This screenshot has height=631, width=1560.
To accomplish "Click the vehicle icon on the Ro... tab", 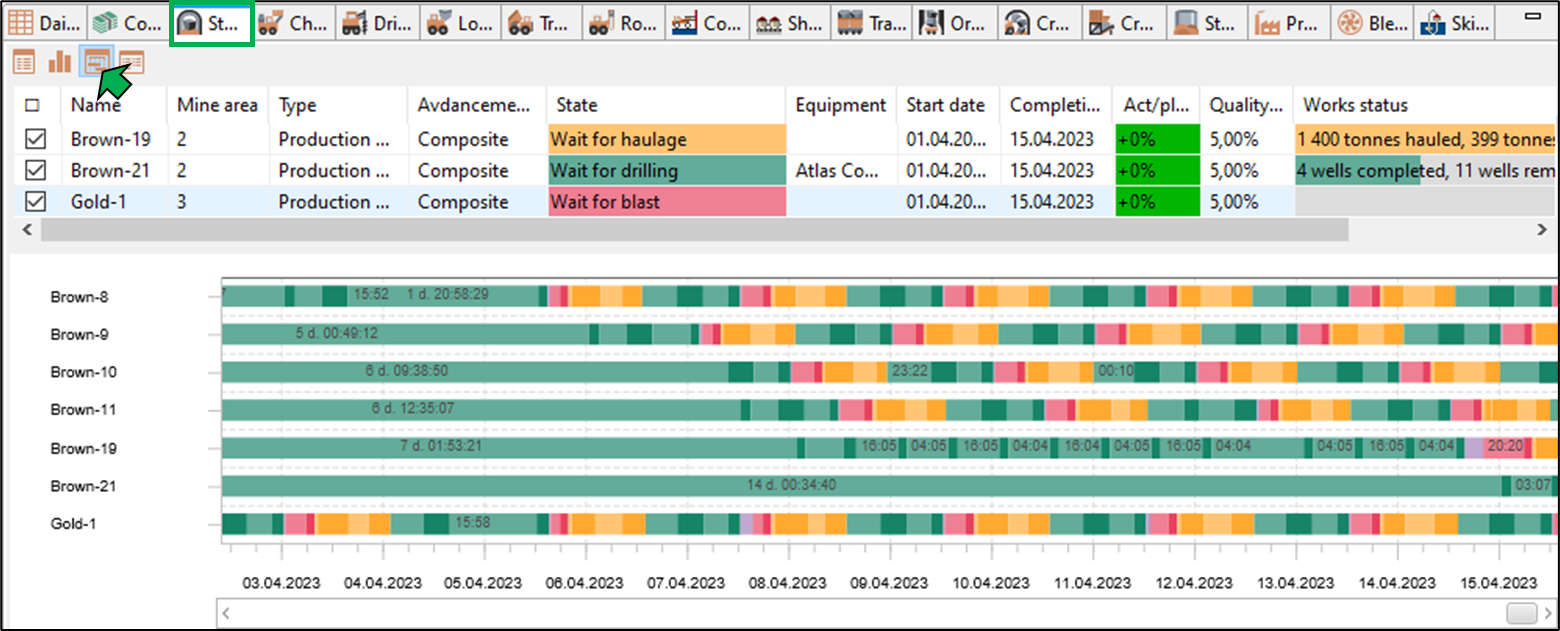I will 603,22.
